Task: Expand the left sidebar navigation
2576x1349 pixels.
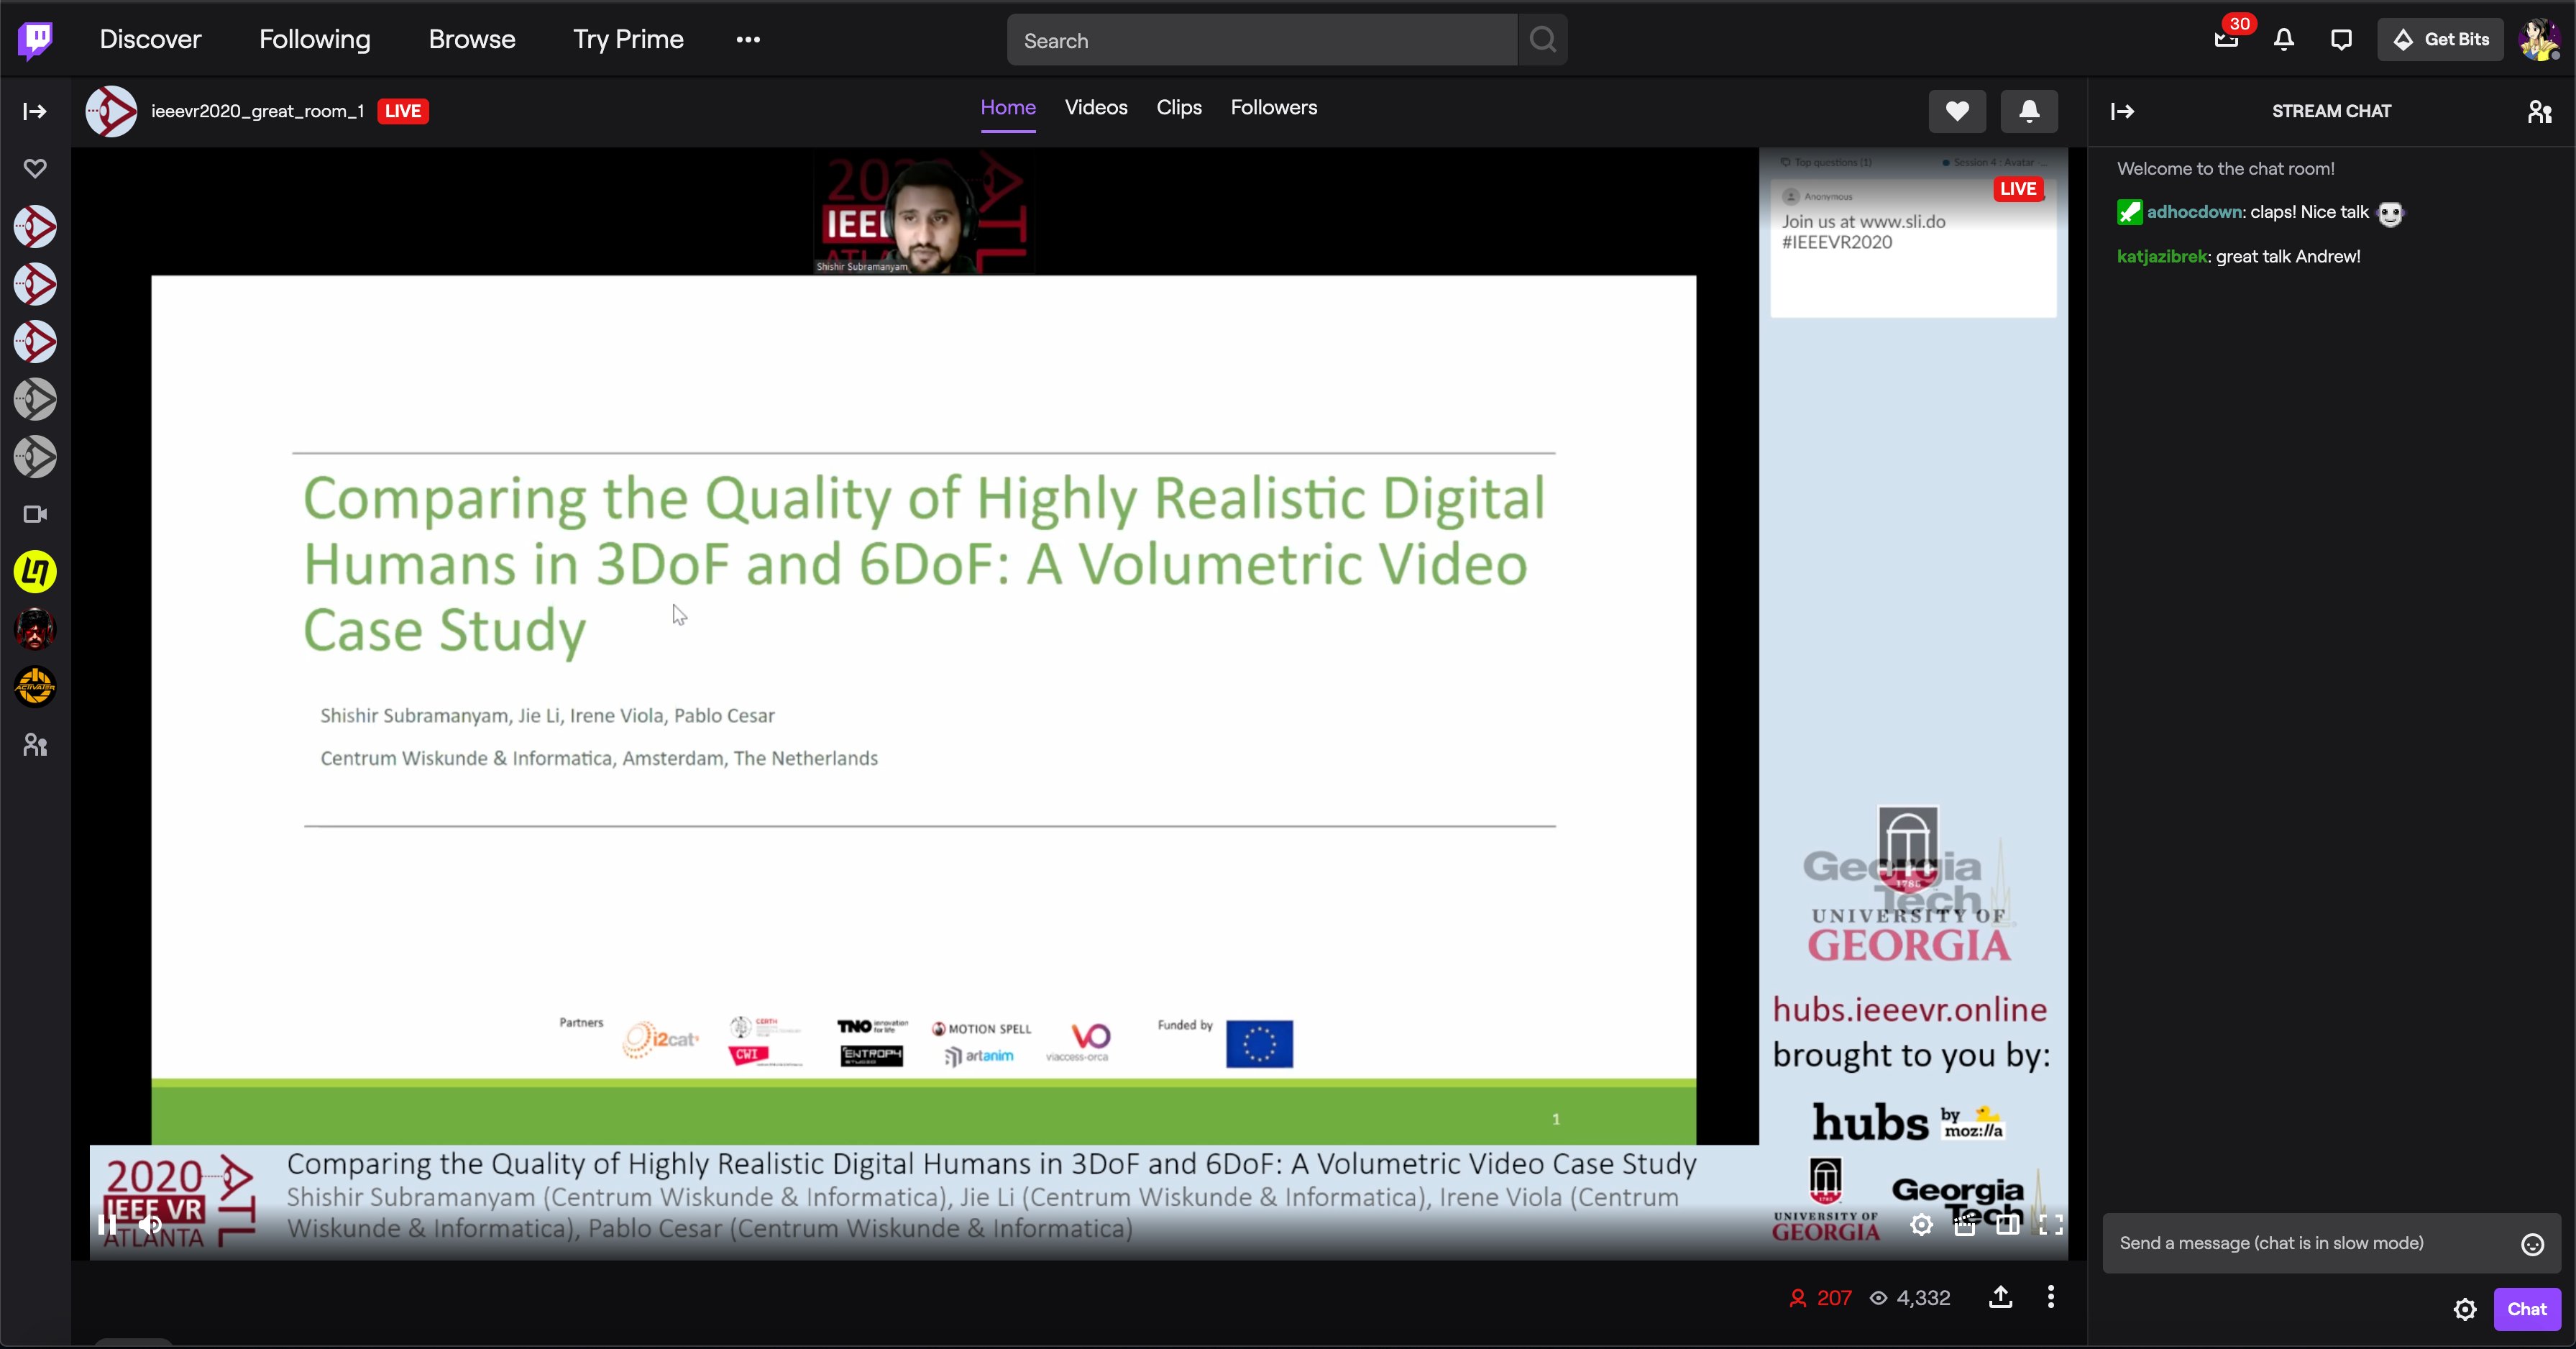Action: [35, 111]
